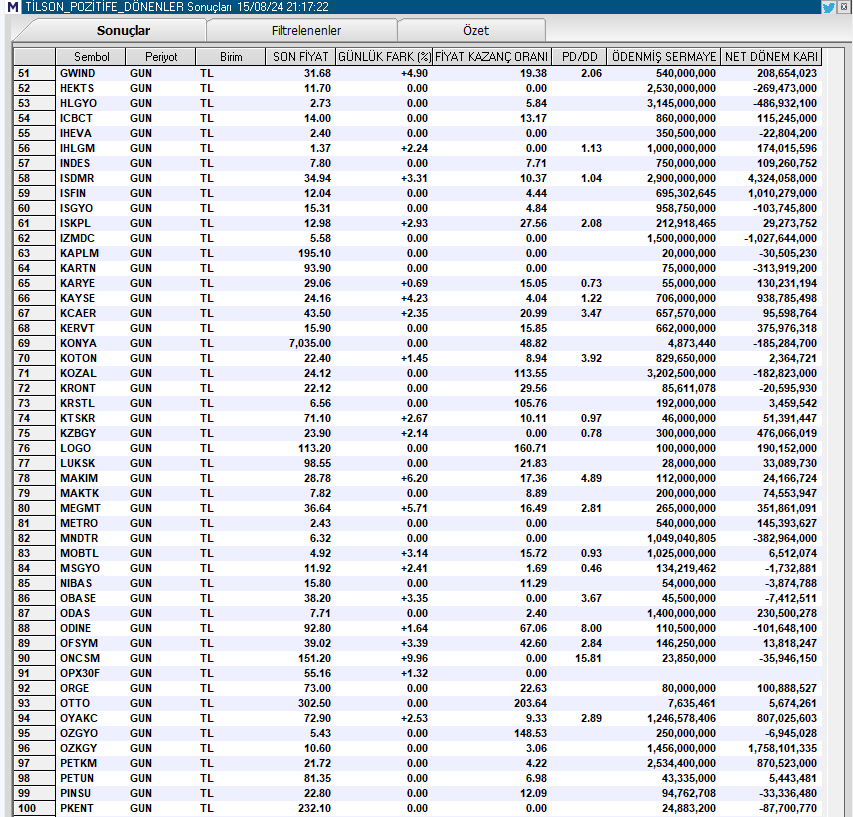853x817 pixels.
Task: Sort by GÜNLÜK FARK (%) column header
Action: tap(384, 57)
